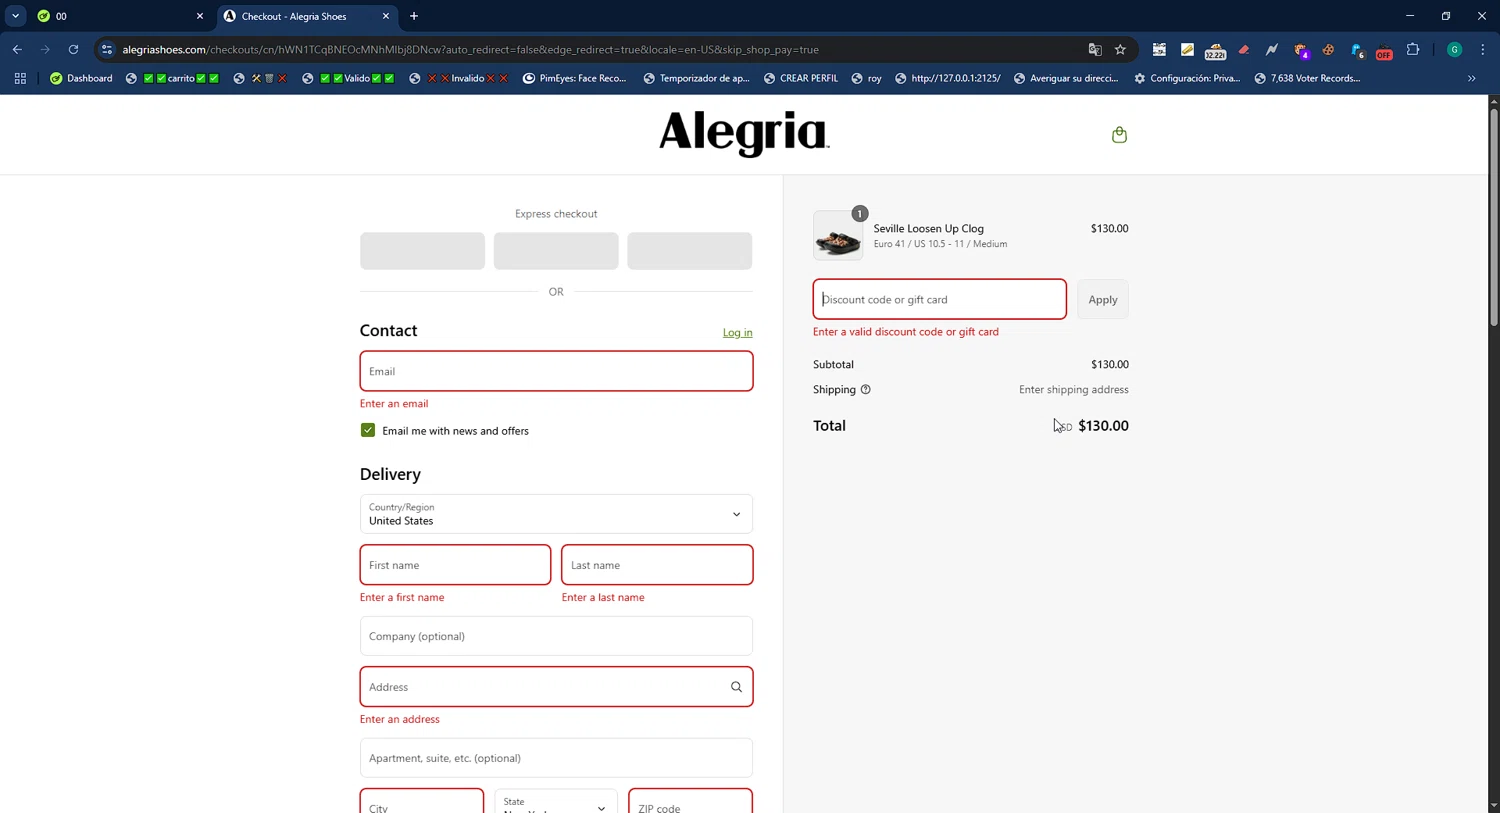This screenshot has height=813, width=1500.
Task: Open a new tab with plus button
Action: 414,16
